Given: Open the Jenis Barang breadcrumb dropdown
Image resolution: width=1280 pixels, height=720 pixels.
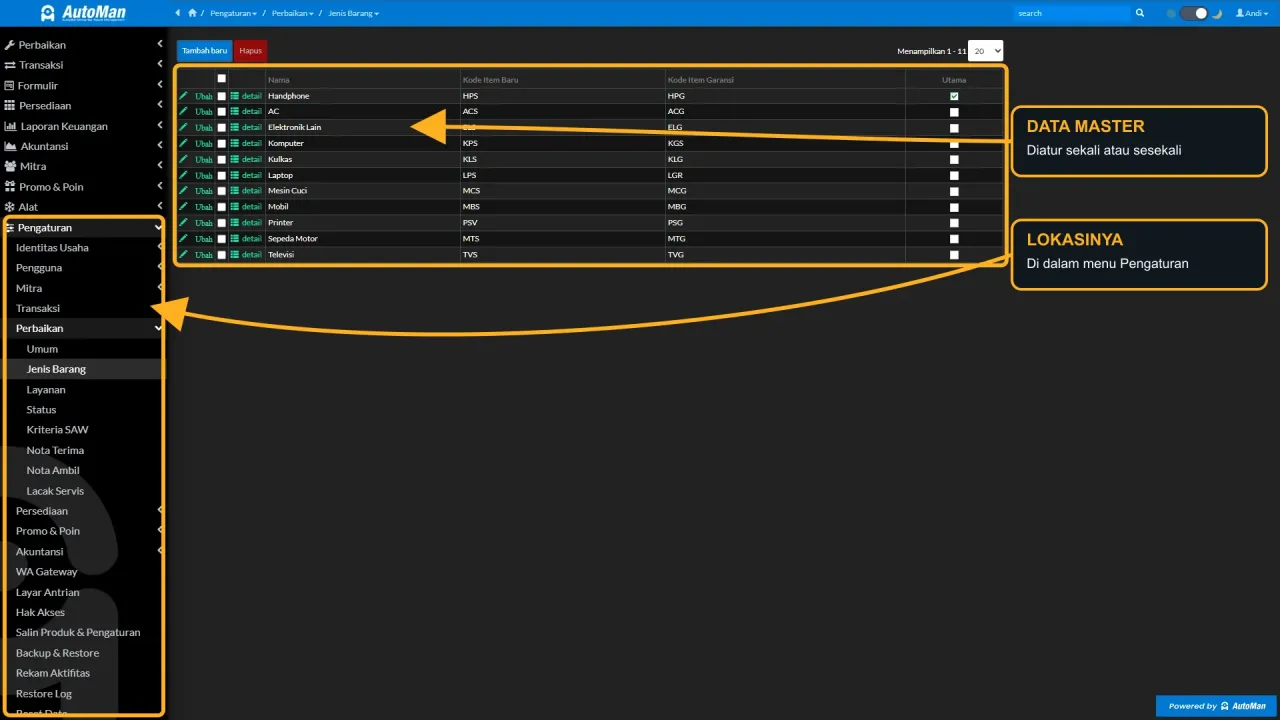Looking at the screenshot, I should pyautogui.click(x=354, y=13).
